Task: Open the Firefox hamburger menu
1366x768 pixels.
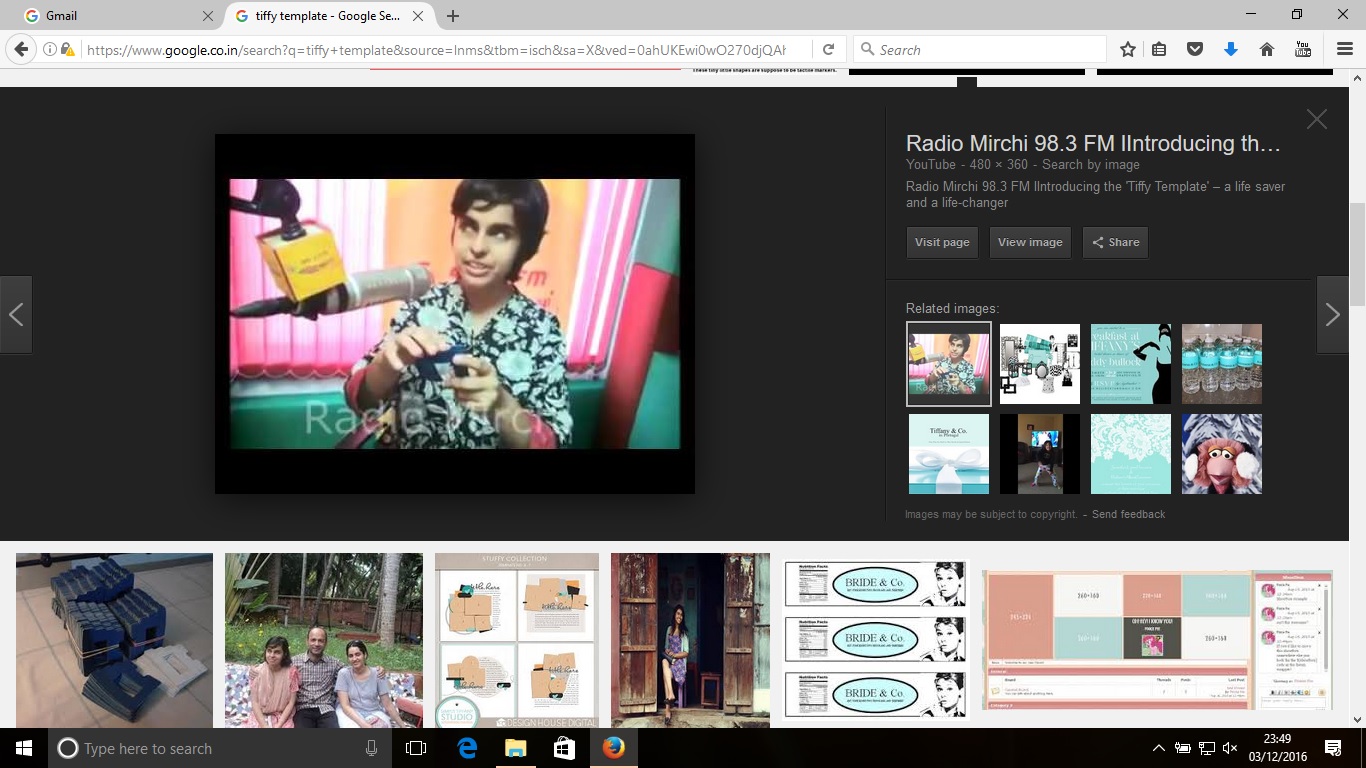Action: (1345, 50)
